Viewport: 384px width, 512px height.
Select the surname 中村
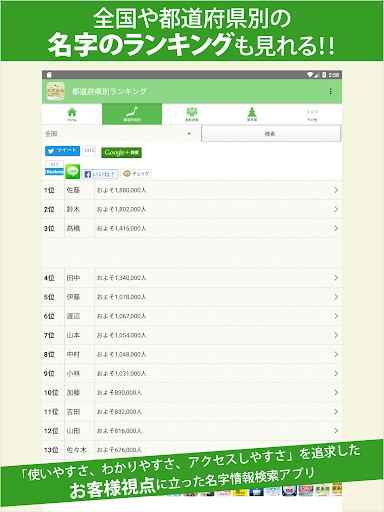[73, 354]
